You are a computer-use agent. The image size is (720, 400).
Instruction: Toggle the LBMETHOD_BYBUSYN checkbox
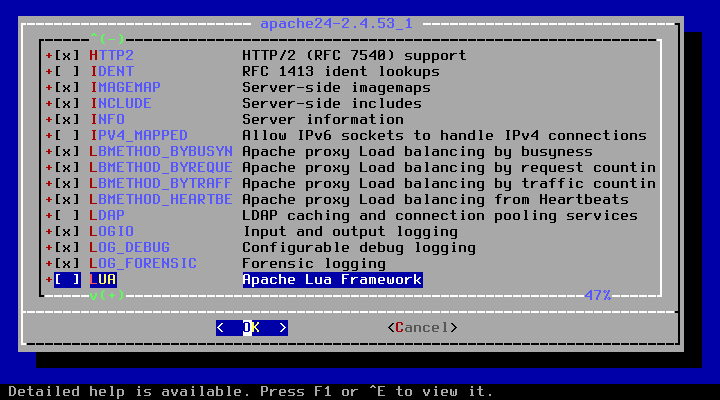67,152
